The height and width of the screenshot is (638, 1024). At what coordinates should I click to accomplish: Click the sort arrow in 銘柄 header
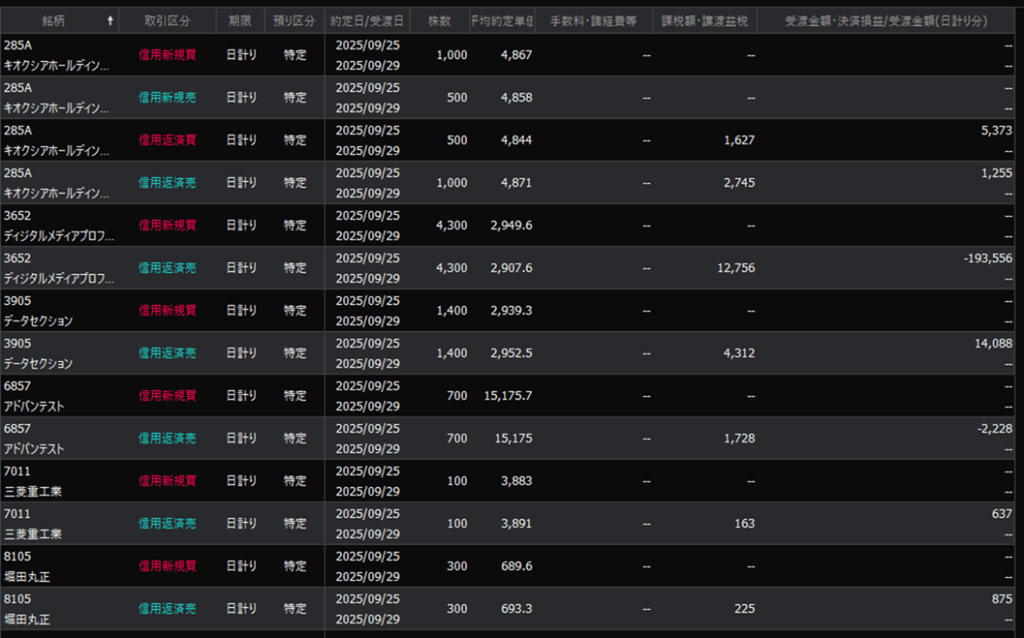pyautogui.click(x=109, y=21)
